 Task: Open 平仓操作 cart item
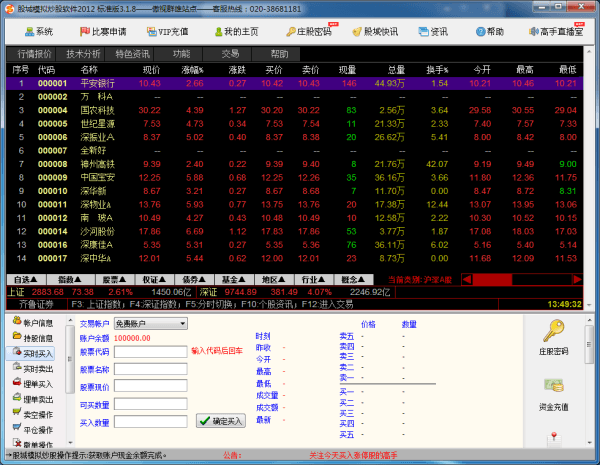click(x=33, y=430)
